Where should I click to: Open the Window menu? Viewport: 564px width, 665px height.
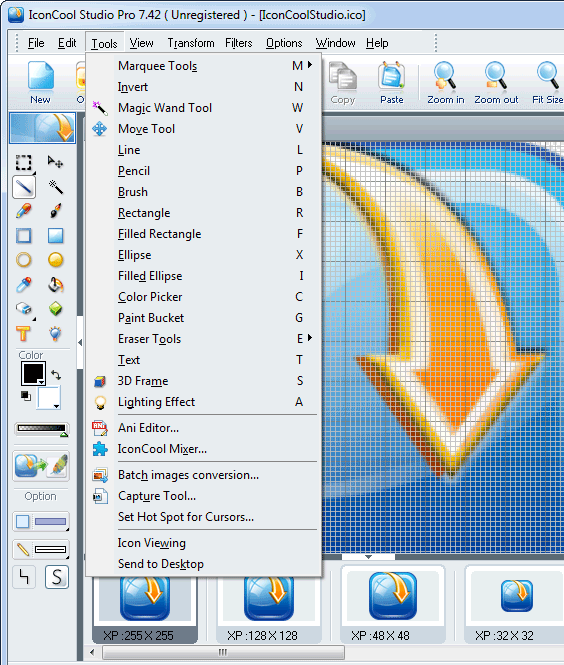[335, 43]
